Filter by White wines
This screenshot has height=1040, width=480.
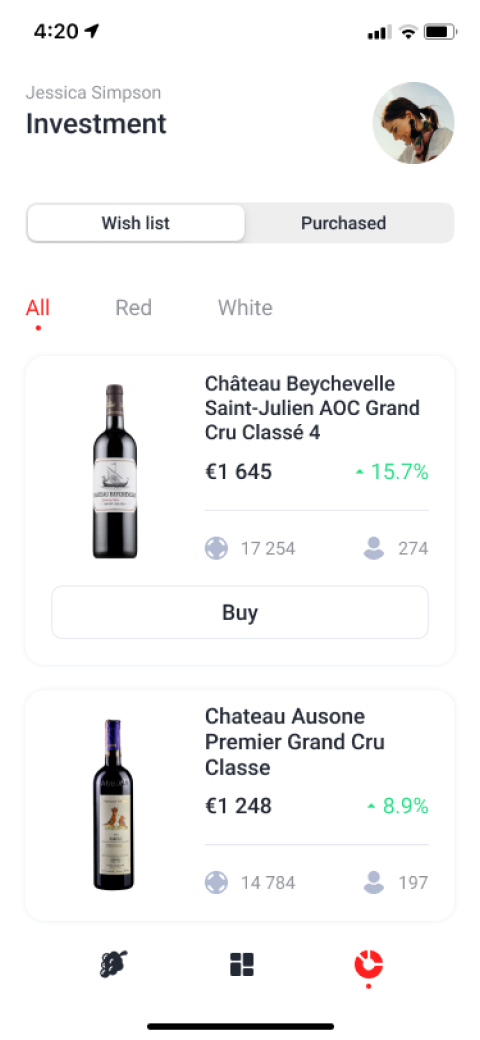(x=245, y=308)
